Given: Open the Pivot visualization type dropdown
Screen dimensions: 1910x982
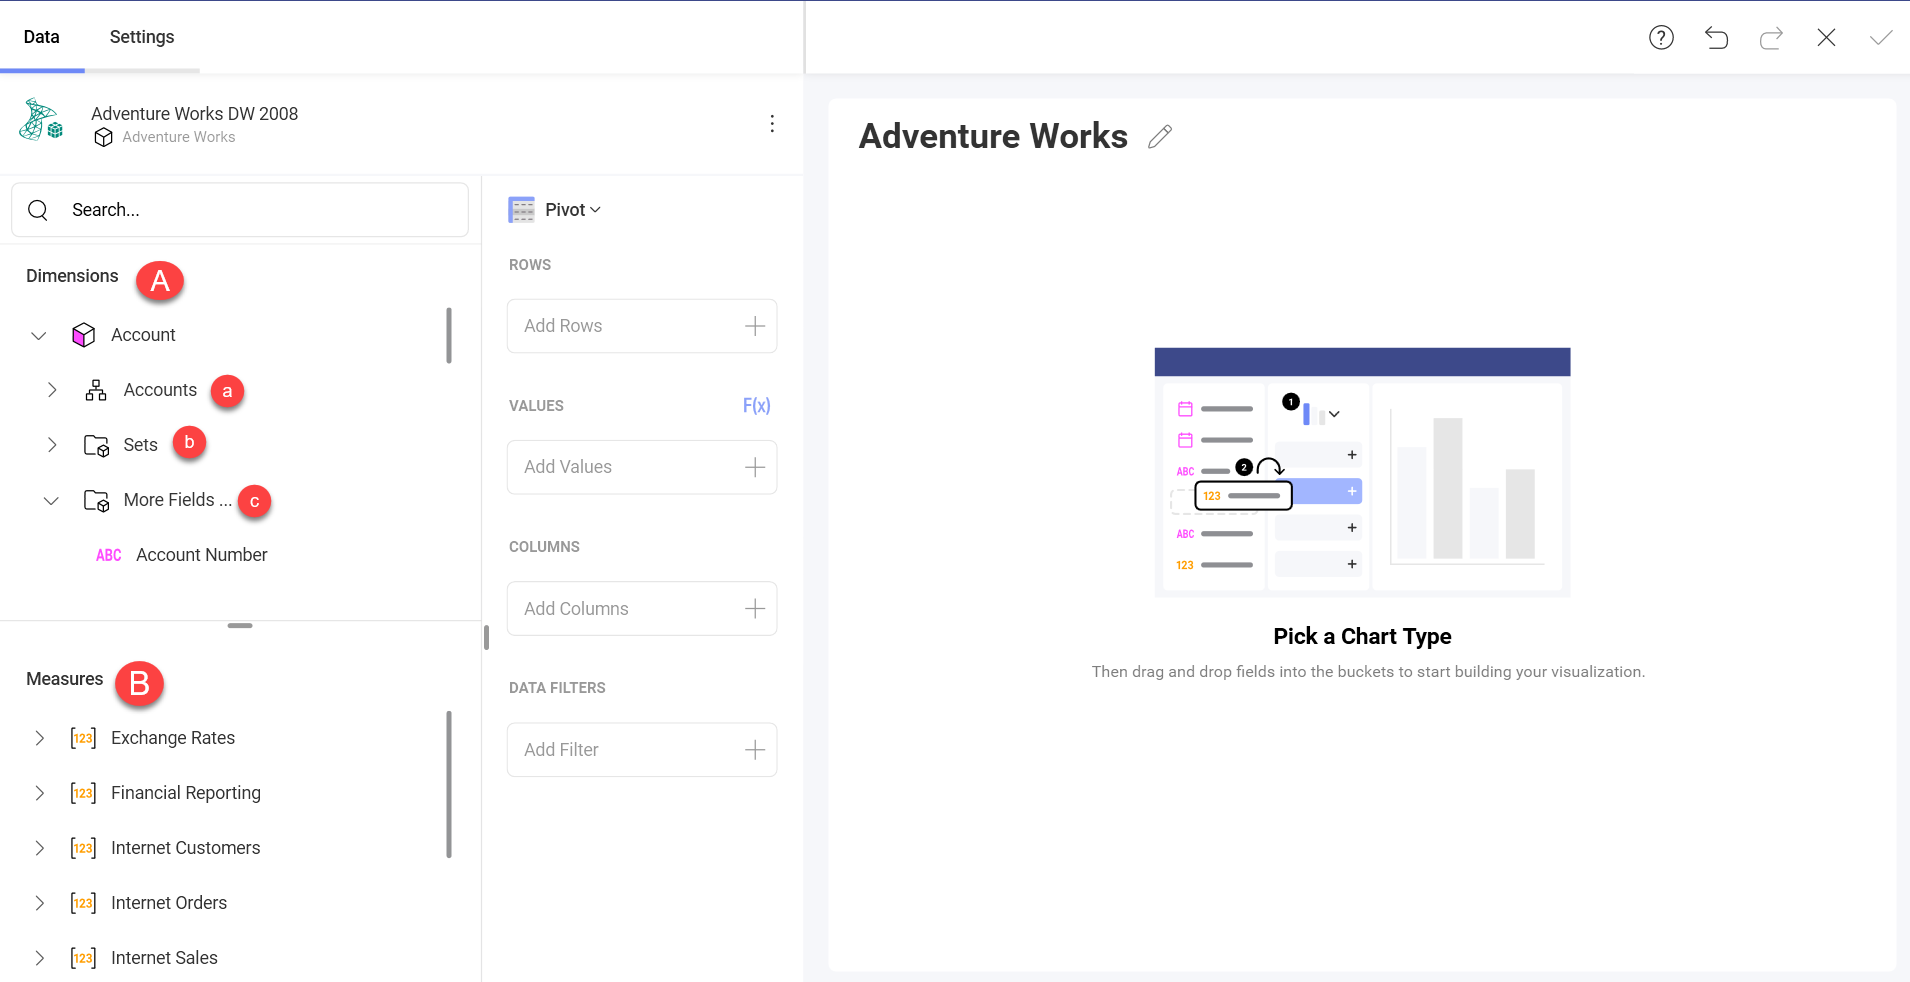Looking at the screenshot, I should pyautogui.click(x=572, y=210).
